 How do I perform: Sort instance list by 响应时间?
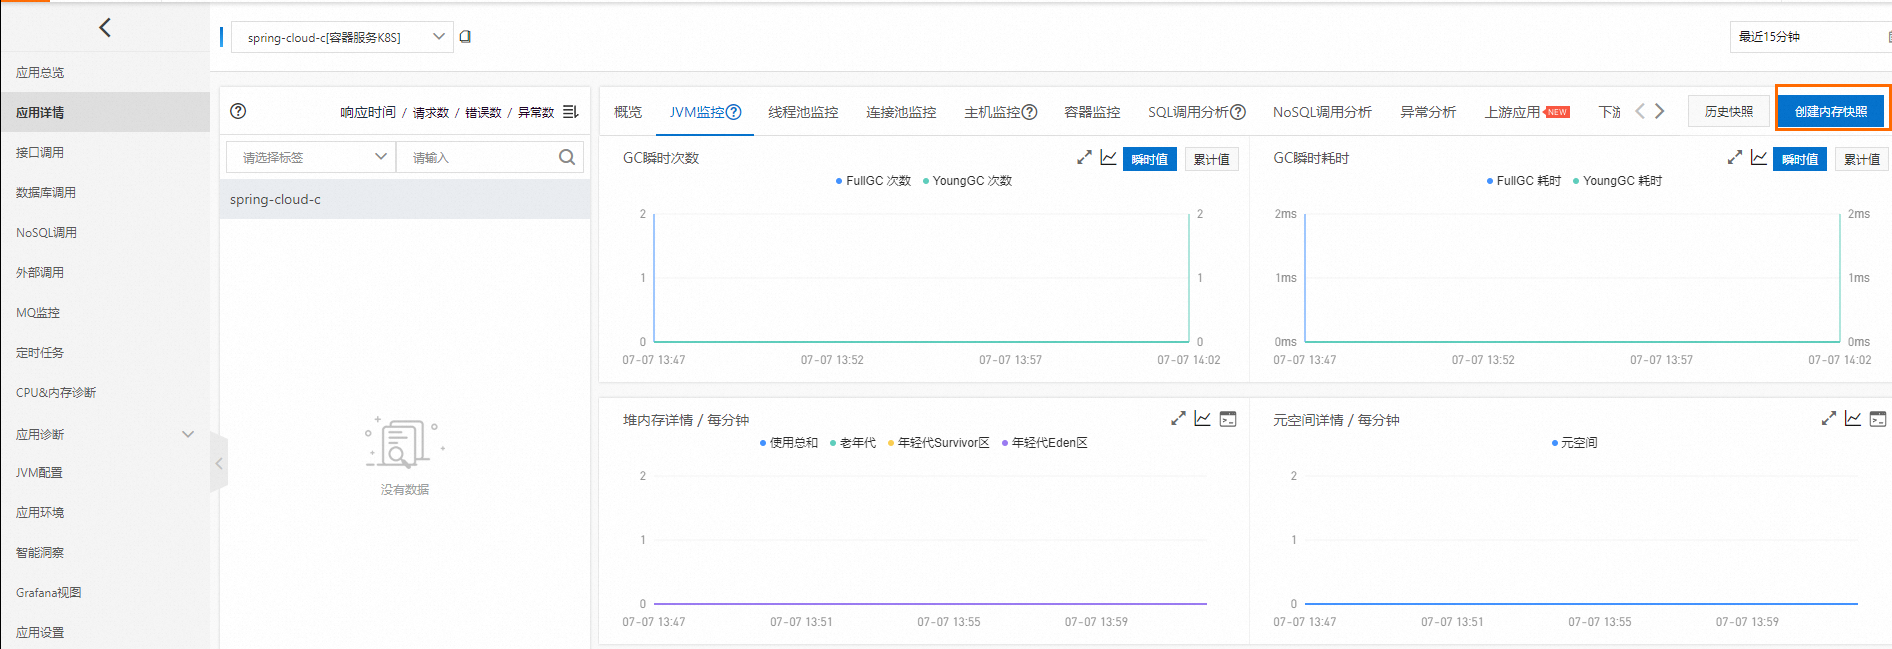click(368, 112)
